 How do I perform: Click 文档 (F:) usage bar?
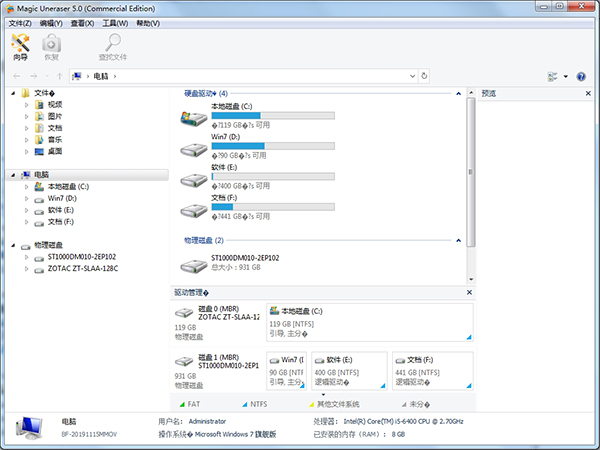(x=273, y=207)
